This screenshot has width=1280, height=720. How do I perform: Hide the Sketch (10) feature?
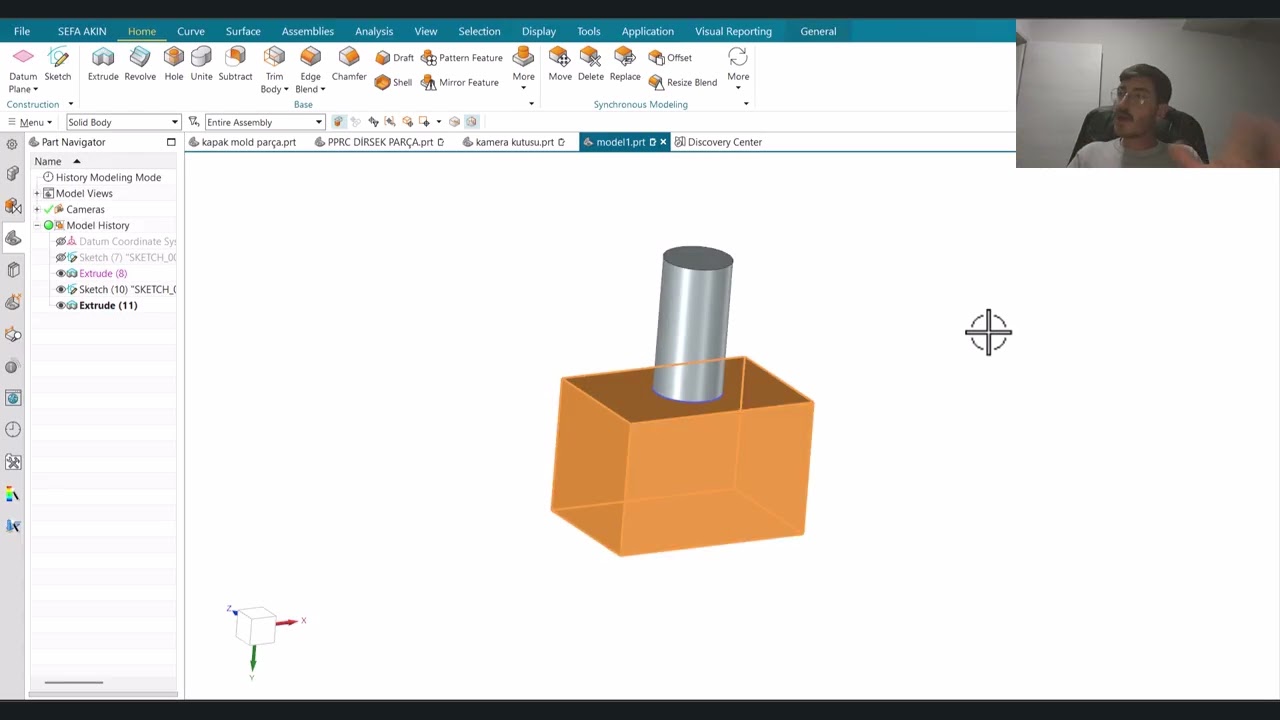pyautogui.click(x=61, y=289)
